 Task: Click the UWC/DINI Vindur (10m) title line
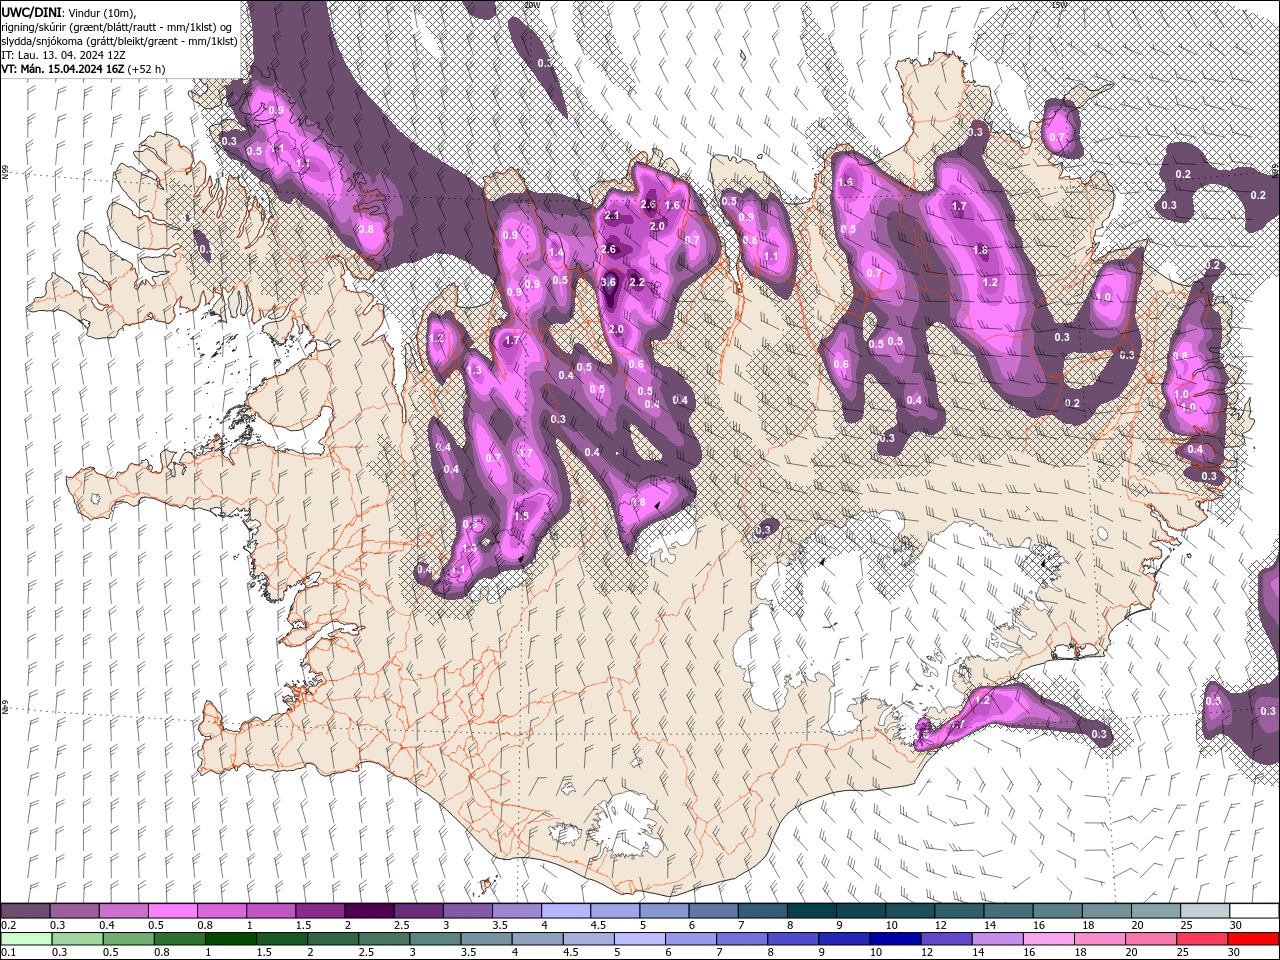(x=69, y=11)
